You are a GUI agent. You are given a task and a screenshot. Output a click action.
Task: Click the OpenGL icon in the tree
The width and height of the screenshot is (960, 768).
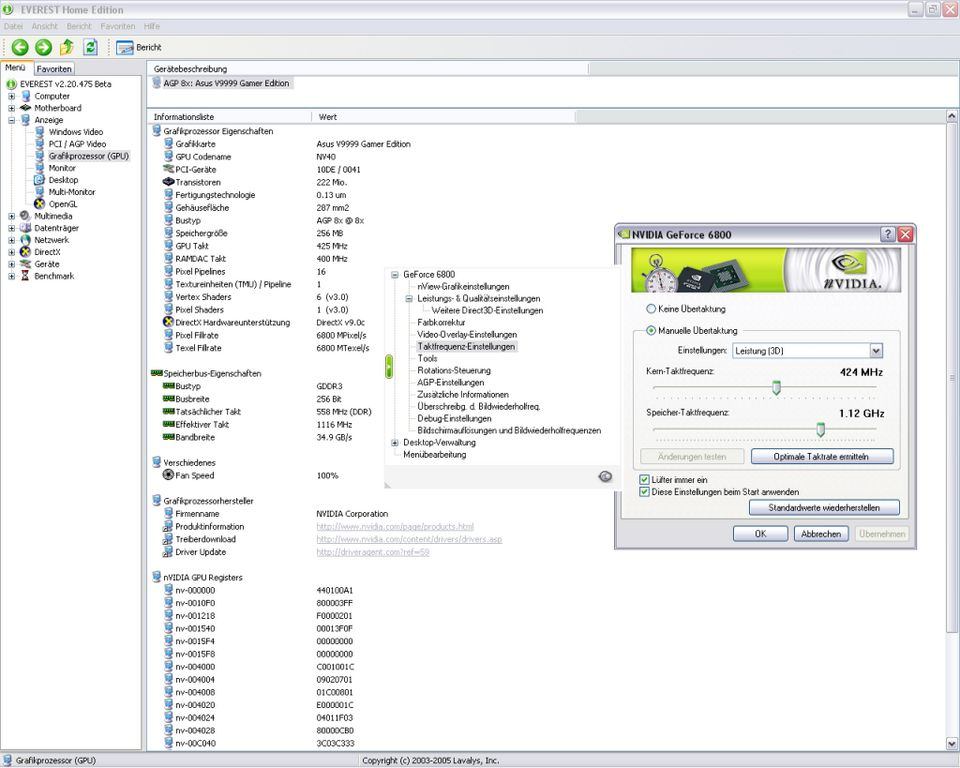pyautogui.click(x=40, y=204)
